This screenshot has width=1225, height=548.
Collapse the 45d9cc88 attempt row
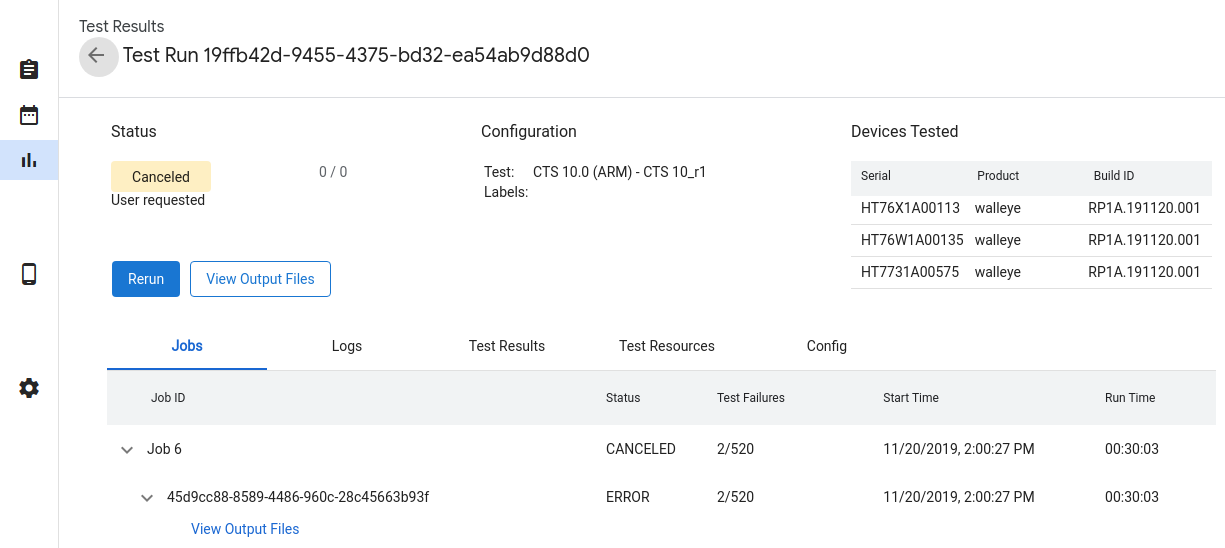click(147, 498)
